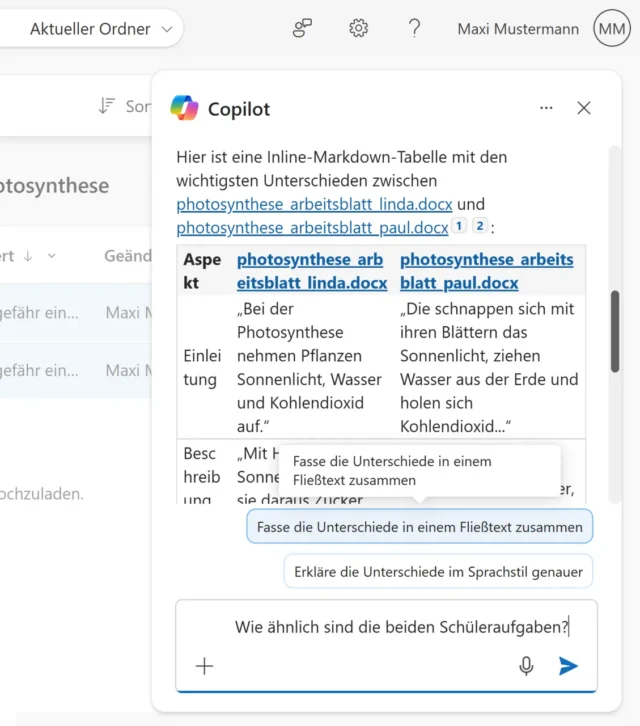Open paul.docx link in table header
640x726 pixels.
pyautogui.click(x=487, y=271)
